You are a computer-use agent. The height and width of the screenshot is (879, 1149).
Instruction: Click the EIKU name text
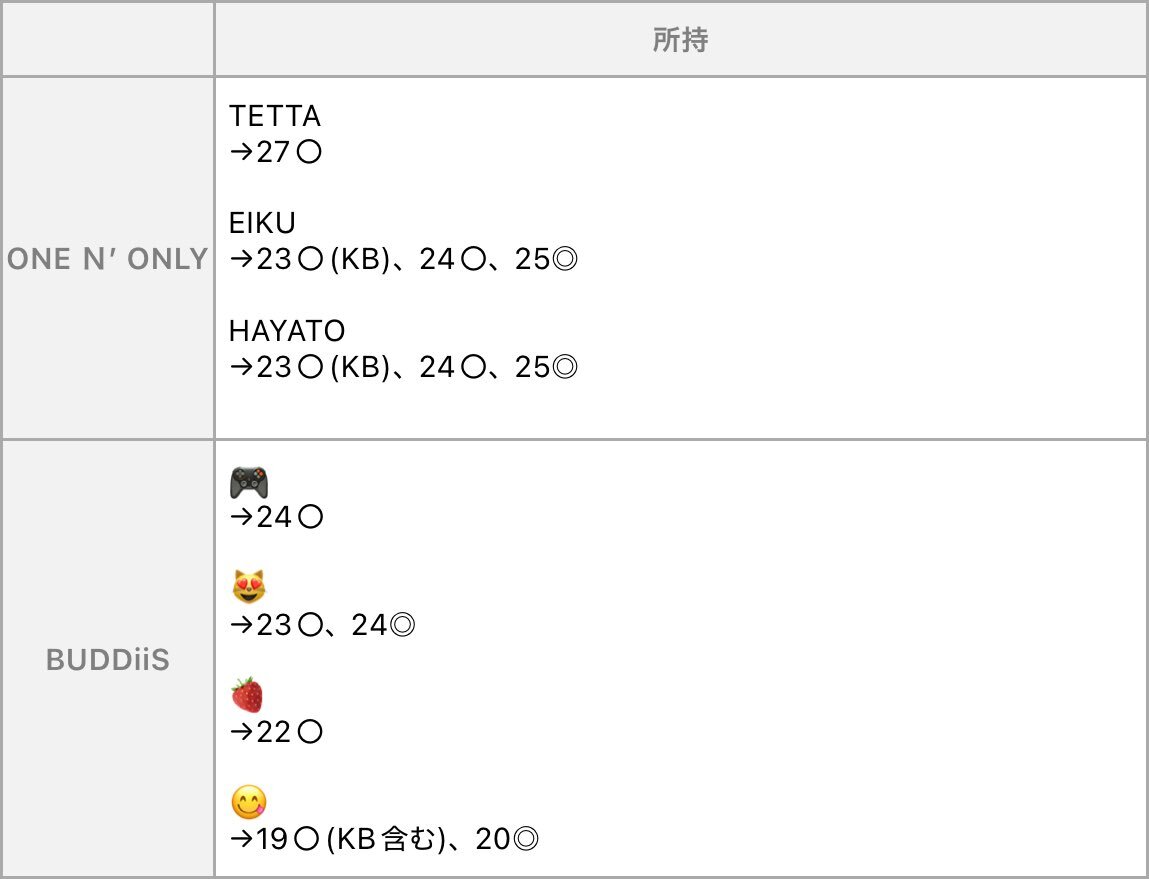coord(262,223)
